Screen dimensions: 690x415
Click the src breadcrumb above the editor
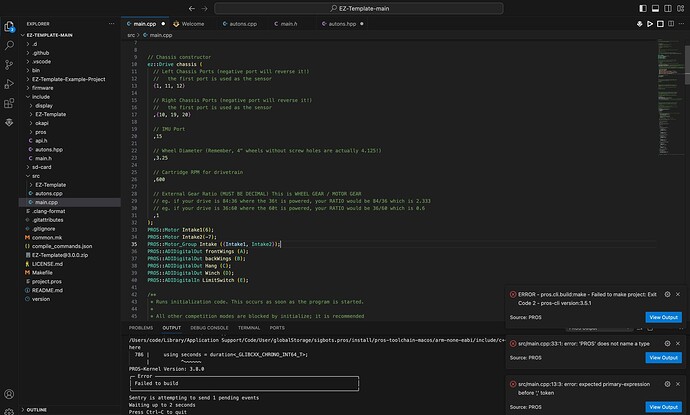pyautogui.click(x=131, y=35)
